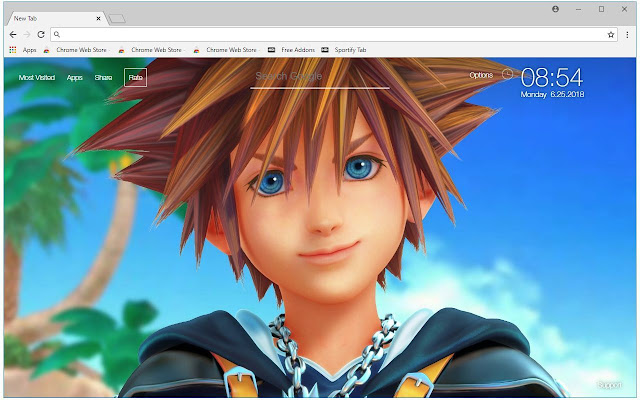This screenshot has height=400, width=640.
Task: Open the Share menu
Action: [103, 78]
